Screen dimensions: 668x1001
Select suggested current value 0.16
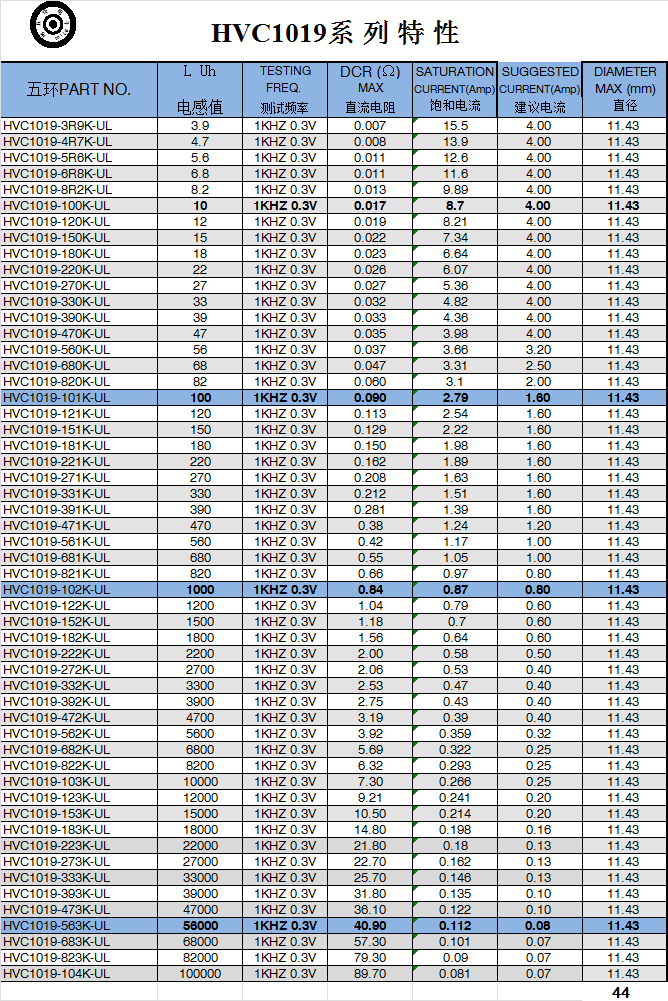point(538,829)
